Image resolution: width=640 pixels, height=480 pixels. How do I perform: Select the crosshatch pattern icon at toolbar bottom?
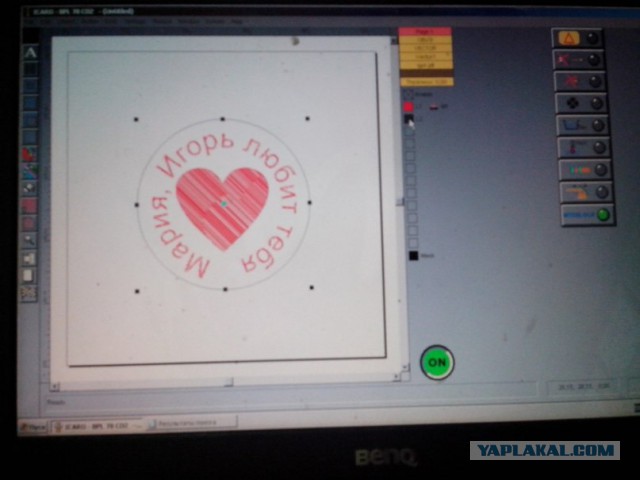[29, 293]
